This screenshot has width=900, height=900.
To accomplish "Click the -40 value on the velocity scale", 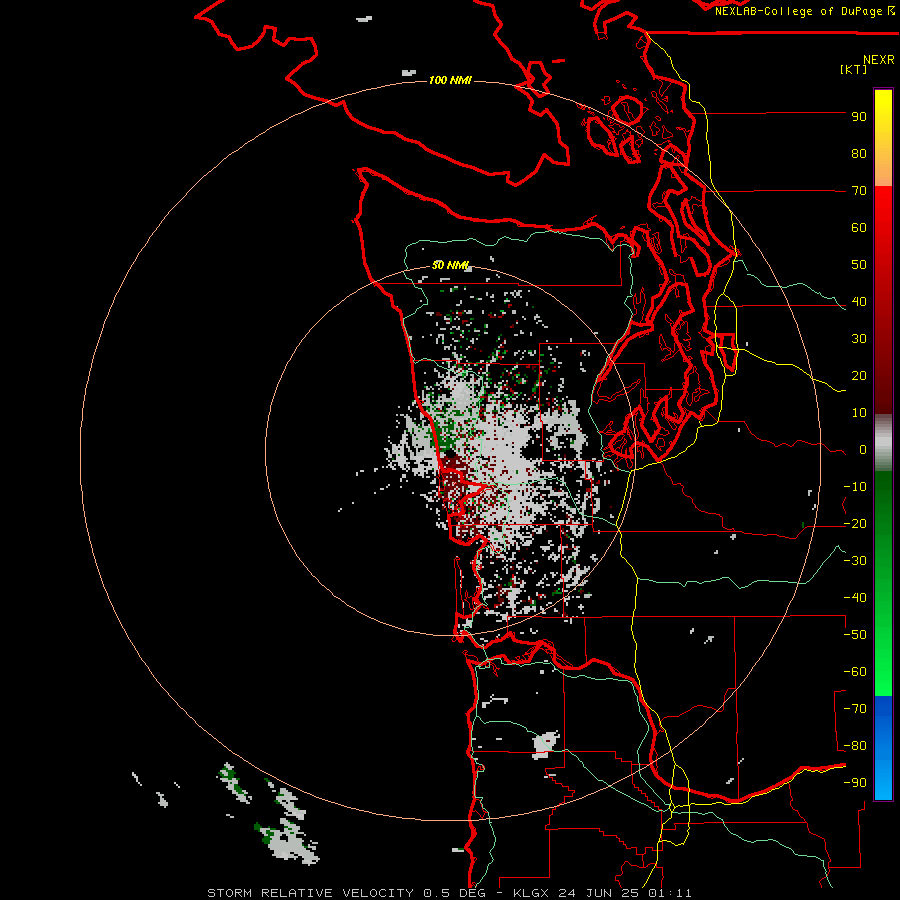I will coord(855,598).
